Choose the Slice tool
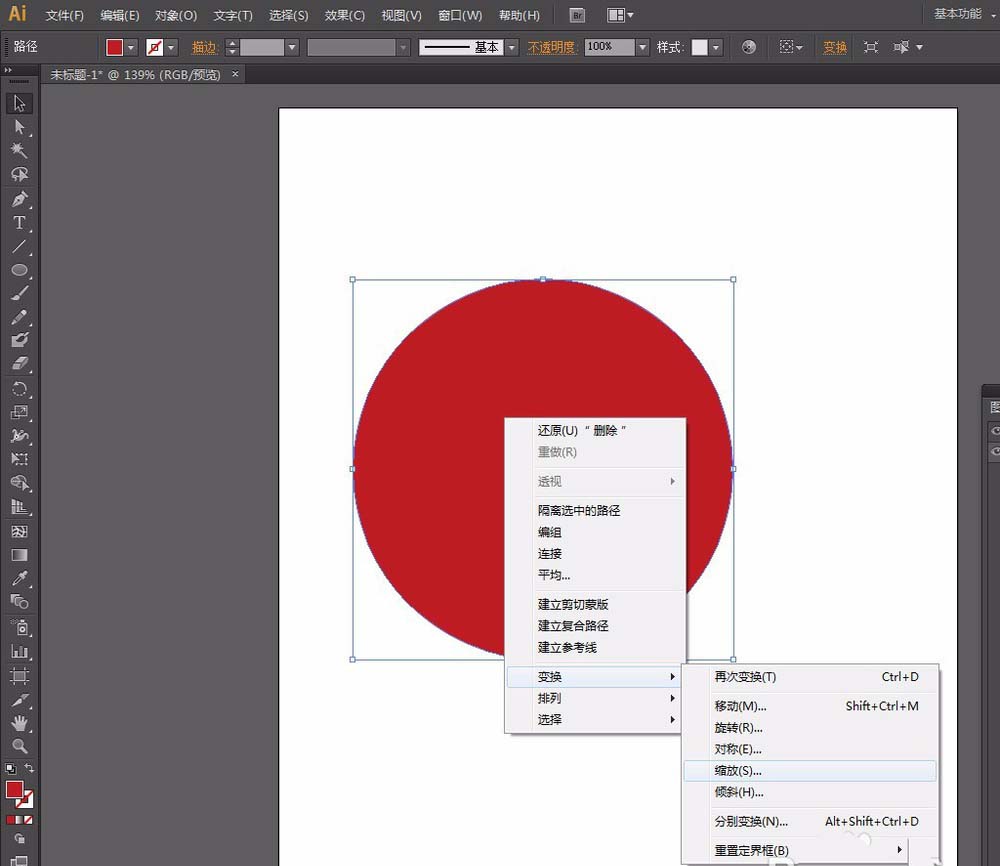Viewport: 1000px width, 866px height. click(x=19, y=700)
